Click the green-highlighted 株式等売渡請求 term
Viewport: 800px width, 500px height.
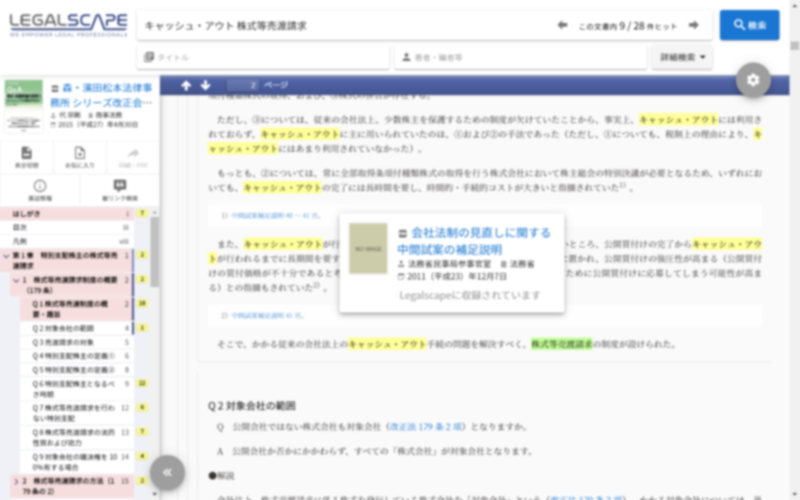(562, 344)
